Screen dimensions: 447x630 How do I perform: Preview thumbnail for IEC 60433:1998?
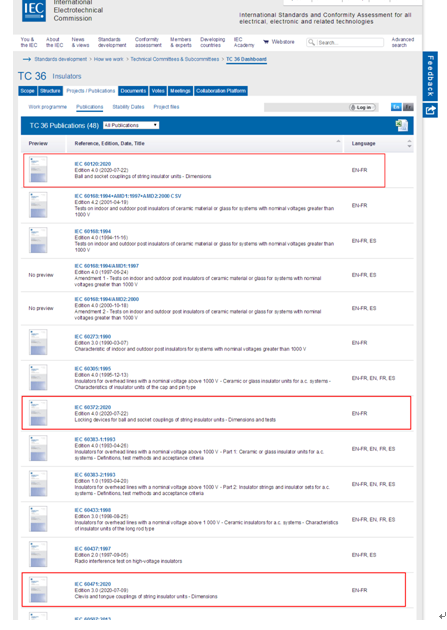point(38,519)
